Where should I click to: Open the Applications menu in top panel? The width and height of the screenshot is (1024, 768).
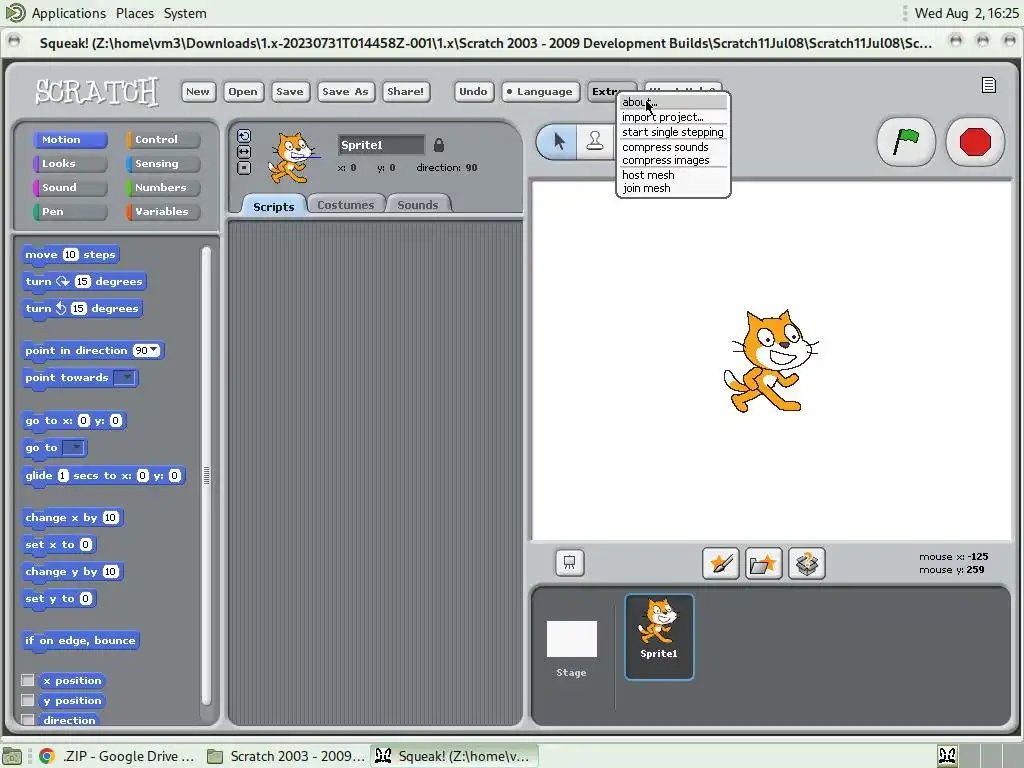[x=69, y=13]
